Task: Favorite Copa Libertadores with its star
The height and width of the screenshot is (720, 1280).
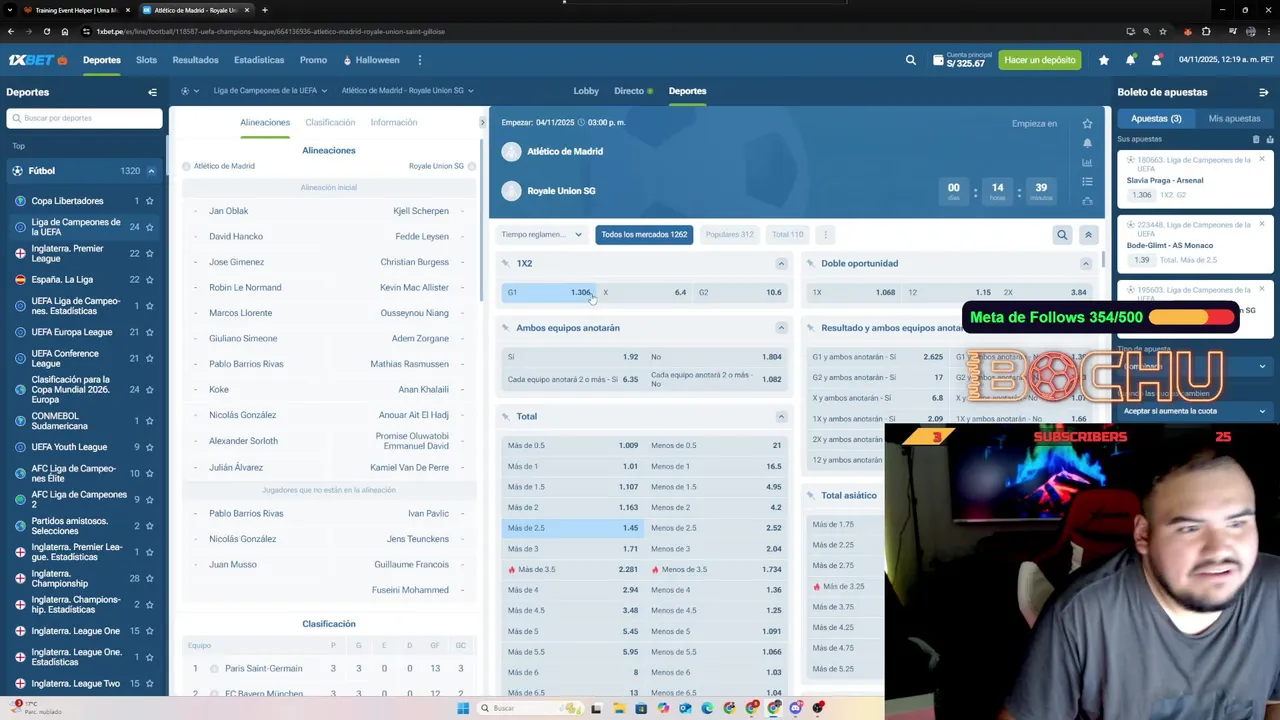Action: pos(149,201)
